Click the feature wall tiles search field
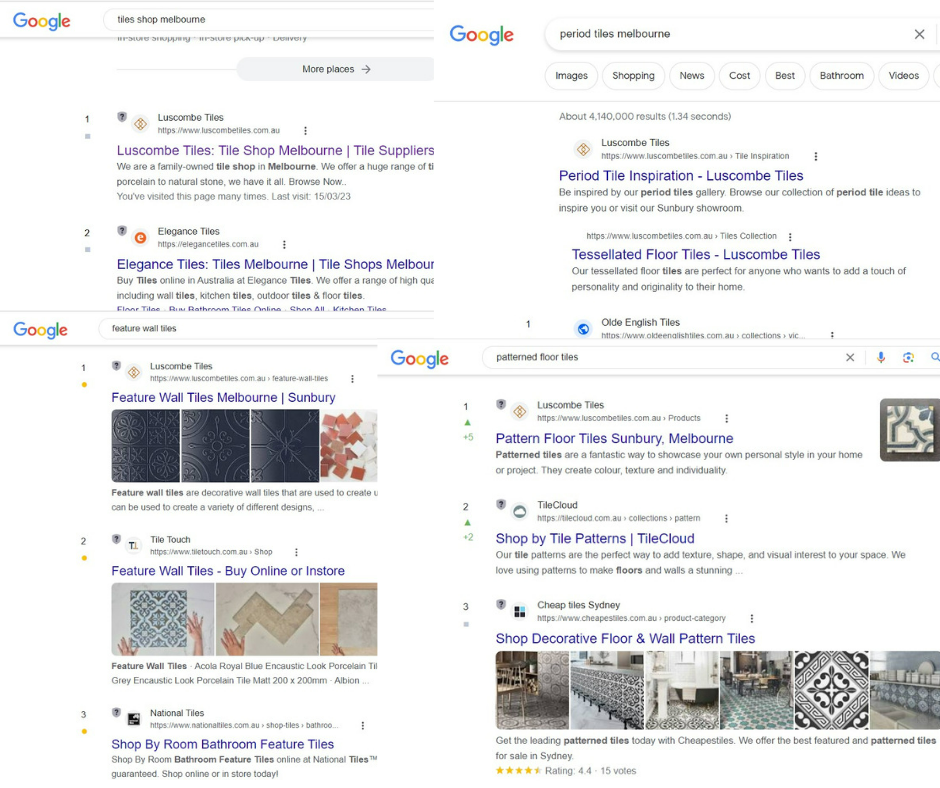 [x=266, y=329]
